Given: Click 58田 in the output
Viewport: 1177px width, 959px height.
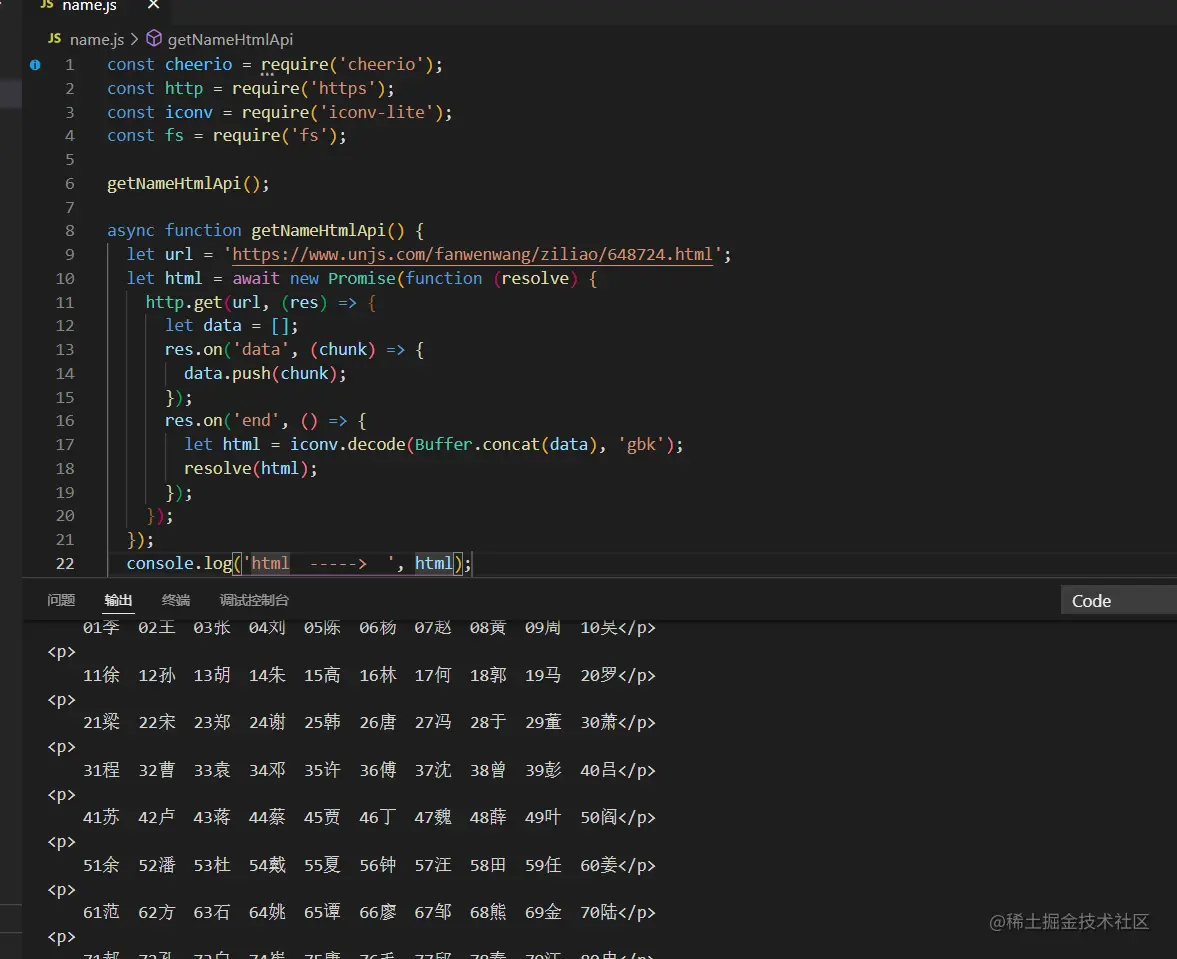Looking at the screenshot, I should pyautogui.click(x=488, y=865).
